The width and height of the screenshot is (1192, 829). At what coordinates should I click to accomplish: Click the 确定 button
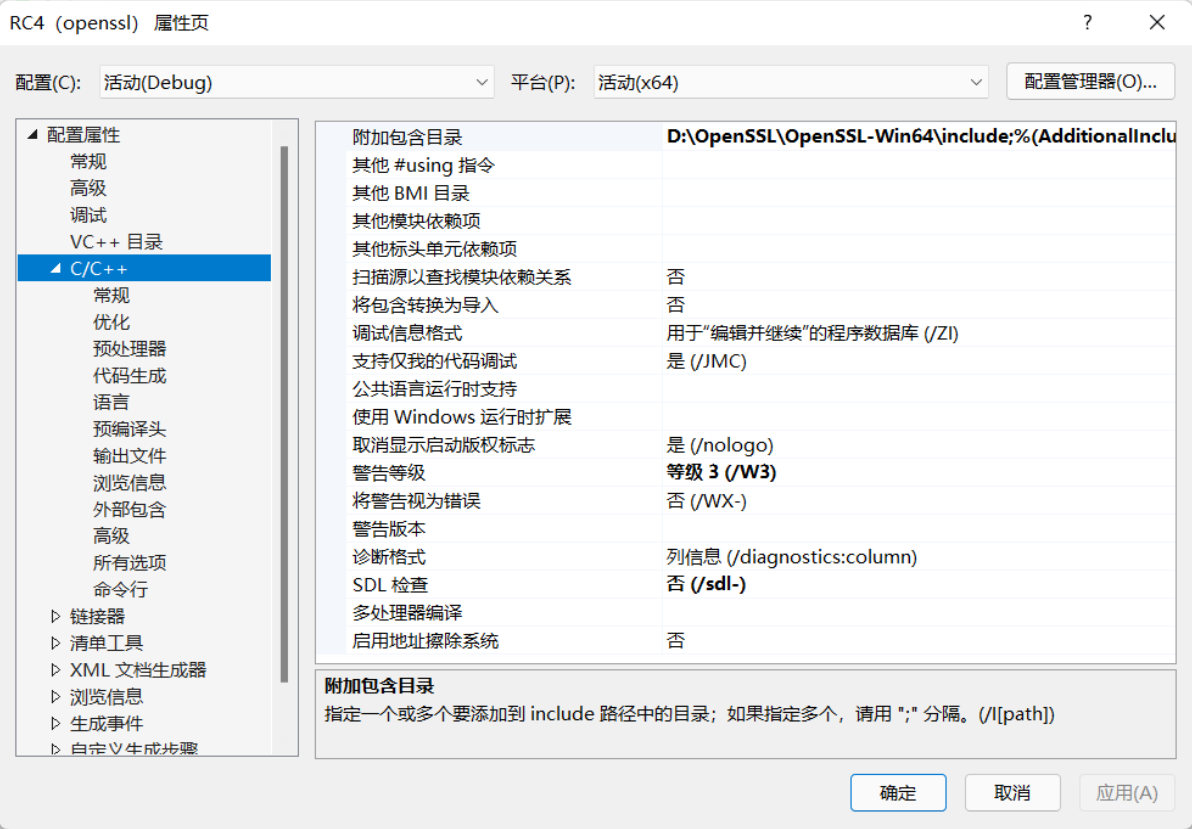point(897,792)
